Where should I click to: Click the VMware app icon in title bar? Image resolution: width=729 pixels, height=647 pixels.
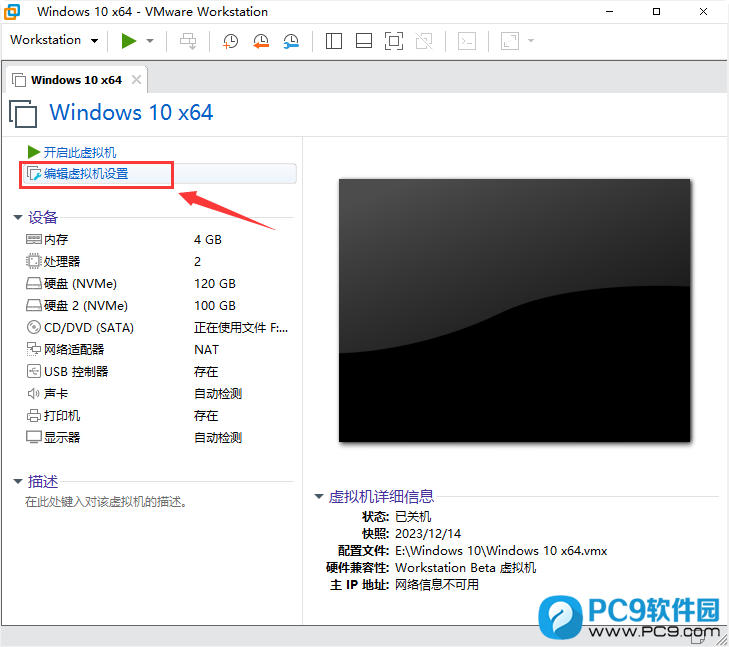[12, 12]
